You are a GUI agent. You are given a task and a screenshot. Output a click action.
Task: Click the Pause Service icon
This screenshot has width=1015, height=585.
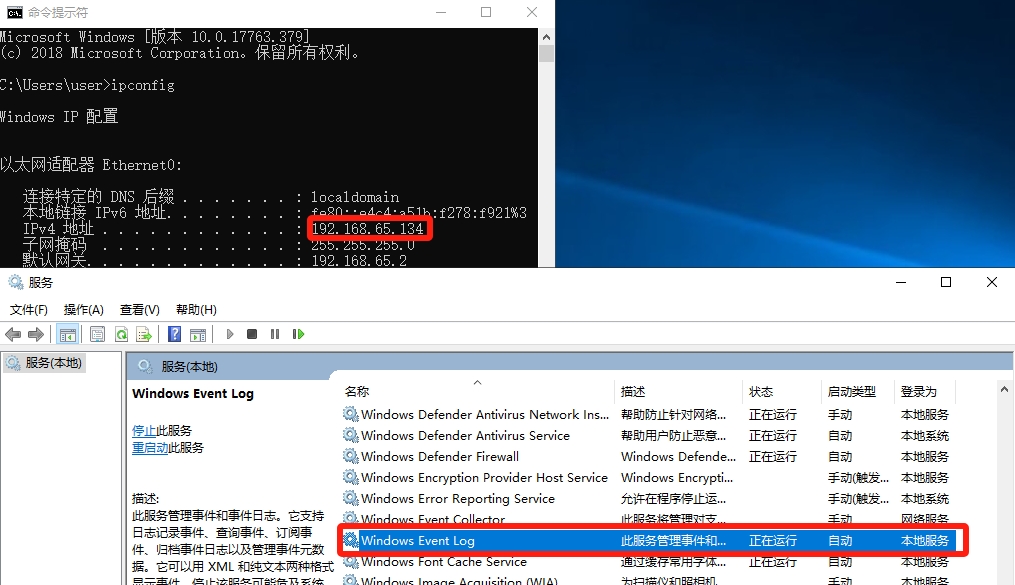(x=277, y=333)
